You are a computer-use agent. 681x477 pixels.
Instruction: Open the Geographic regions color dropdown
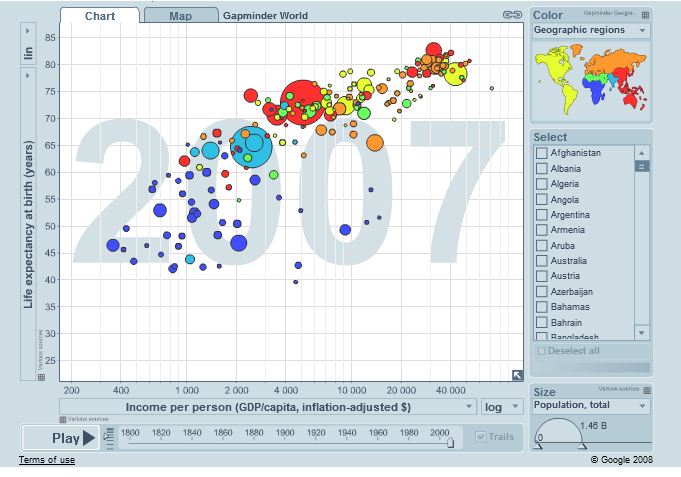tap(590, 31)
